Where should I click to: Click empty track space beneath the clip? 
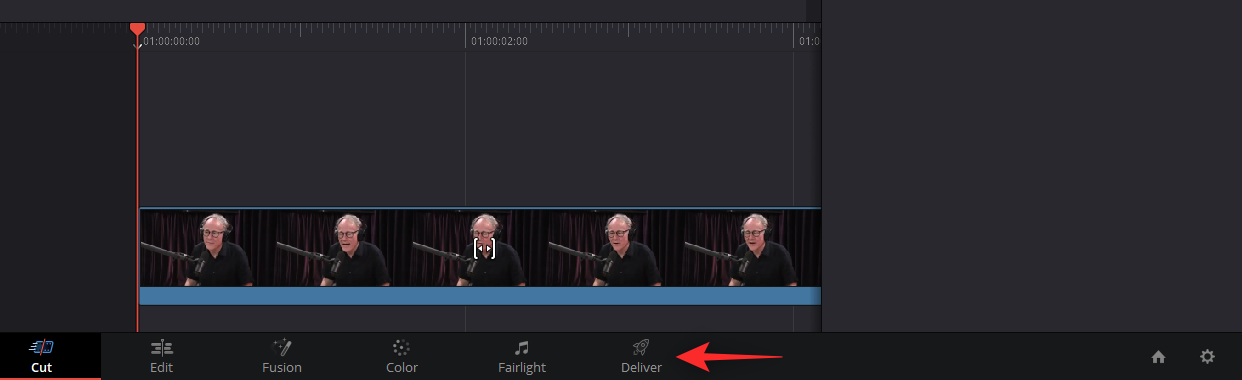click(480, 318)
